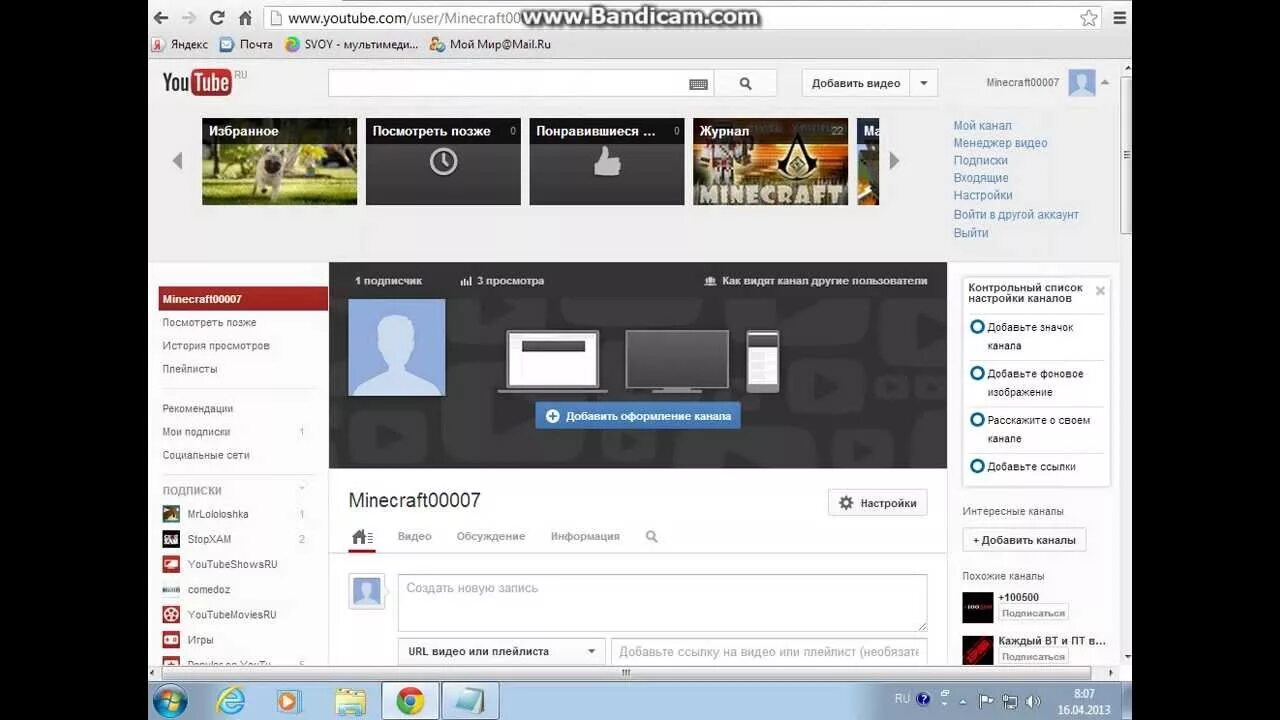Collapse the ПОДПИСКИ section arrow
Viewport: 1280px width, 720px height.
[303, 490]
